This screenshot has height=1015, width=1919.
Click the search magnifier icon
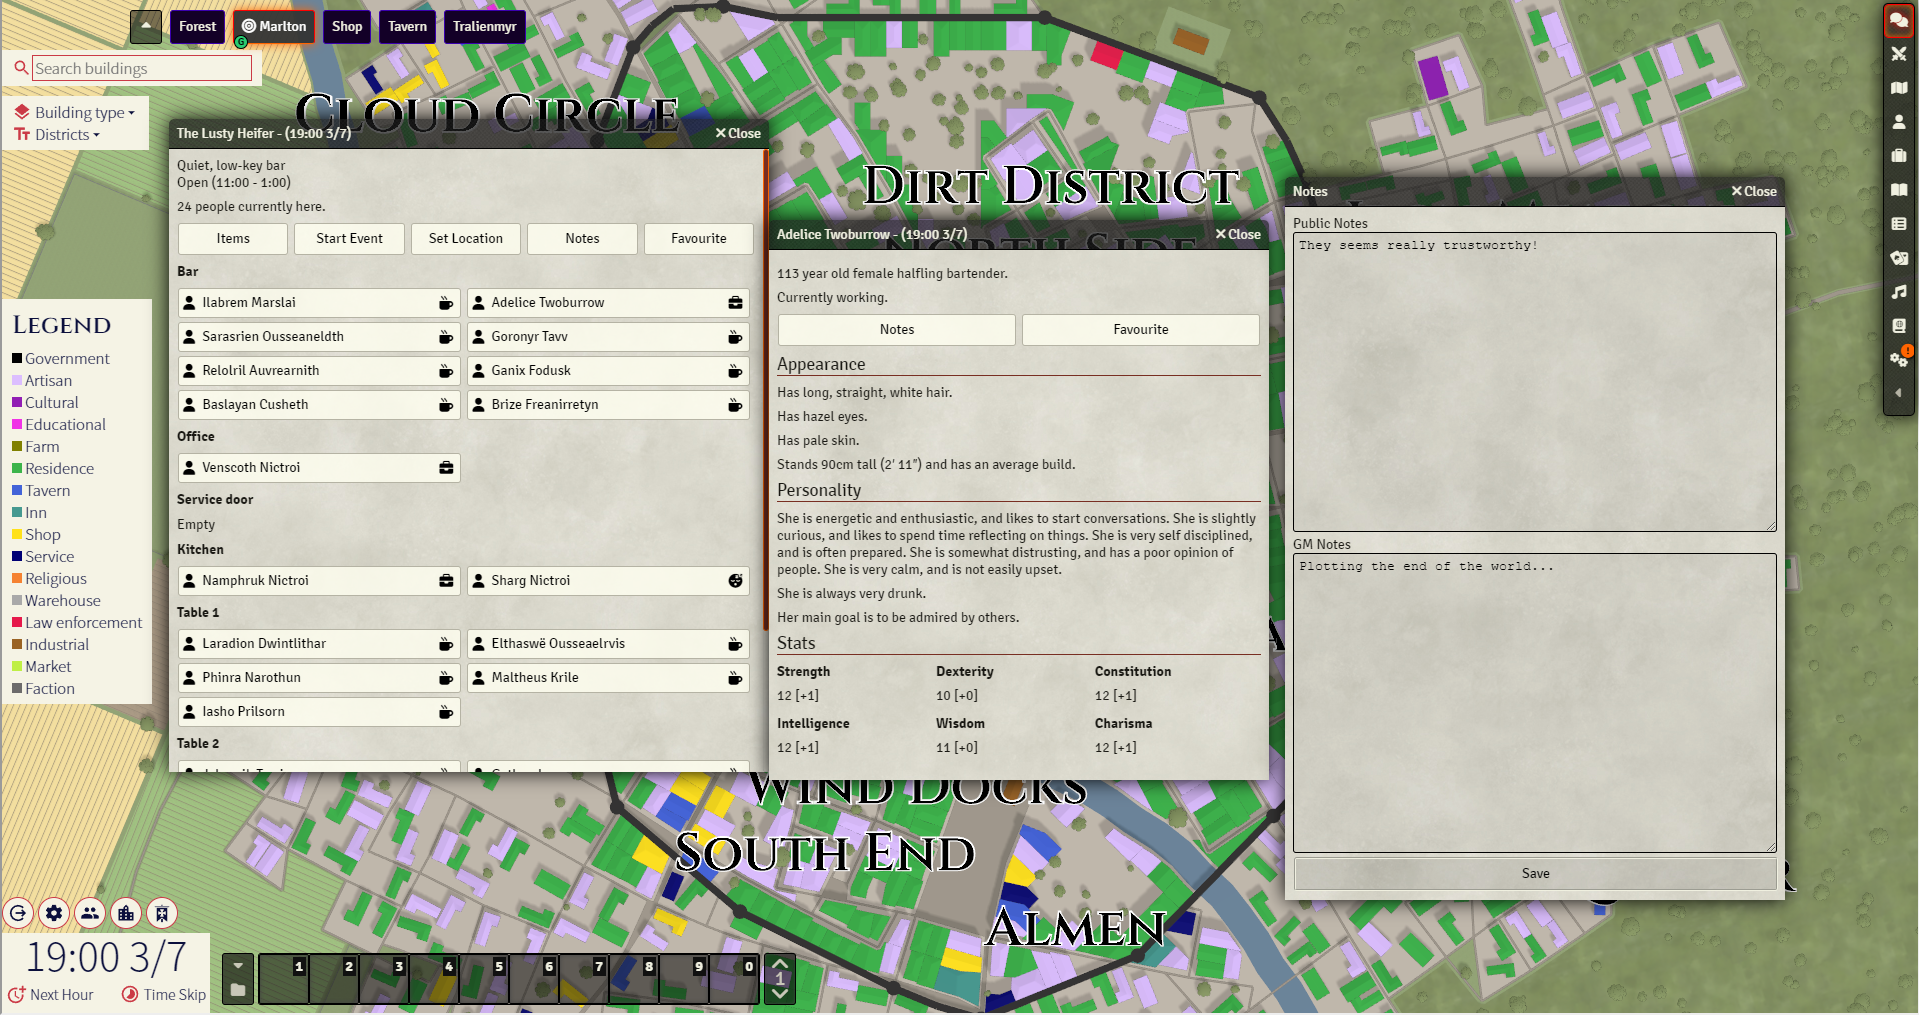[21, 68]
